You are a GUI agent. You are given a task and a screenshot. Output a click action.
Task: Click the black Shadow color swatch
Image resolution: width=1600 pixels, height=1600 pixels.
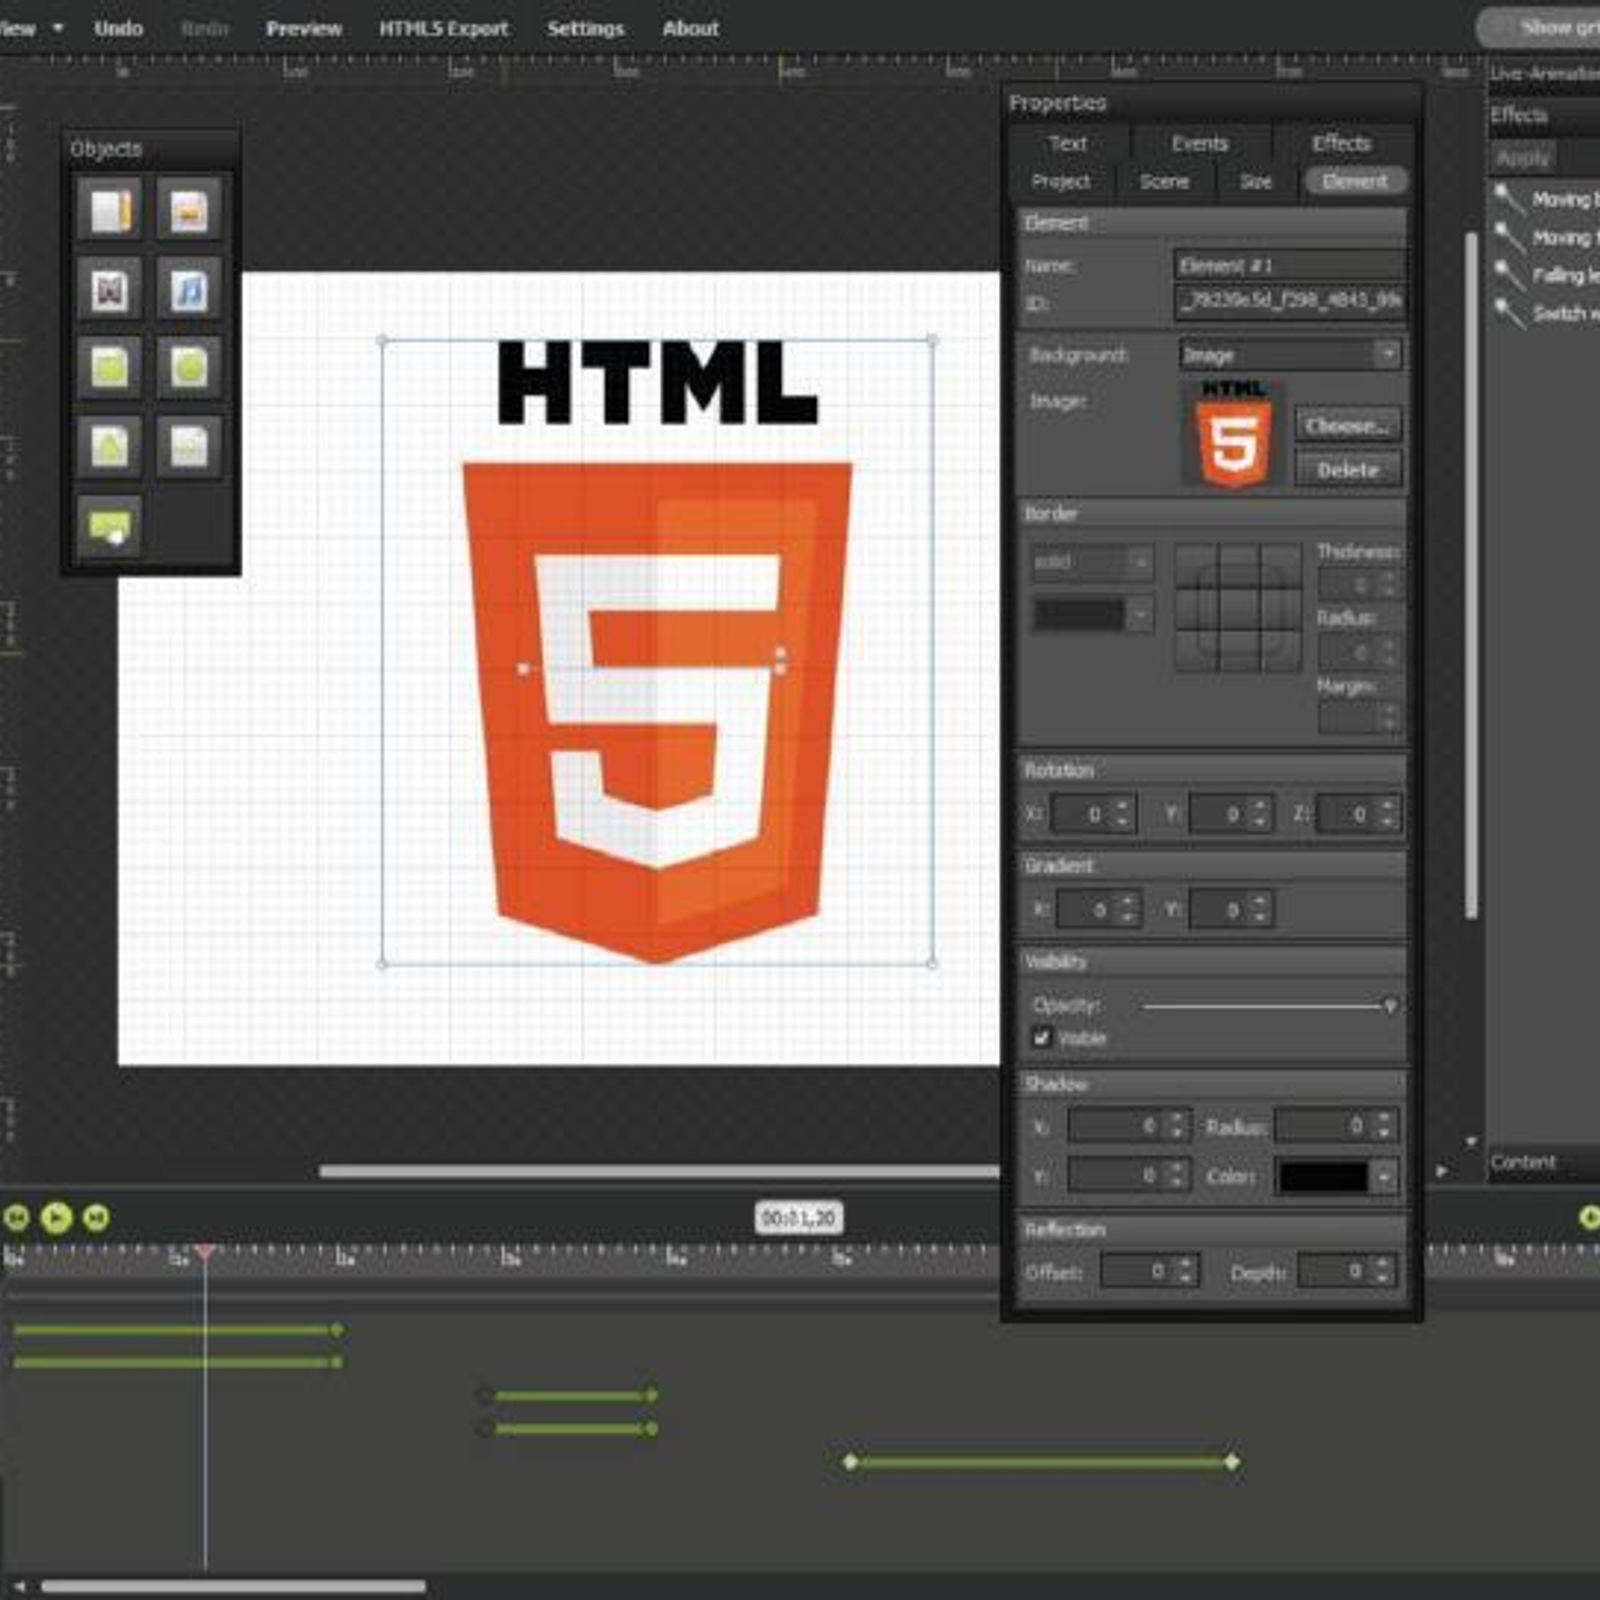click(x=1324, y=1176)
